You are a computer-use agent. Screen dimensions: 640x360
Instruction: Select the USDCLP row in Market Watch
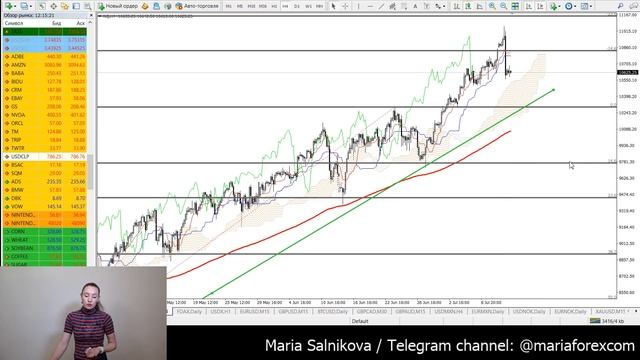tap(44, 157)
